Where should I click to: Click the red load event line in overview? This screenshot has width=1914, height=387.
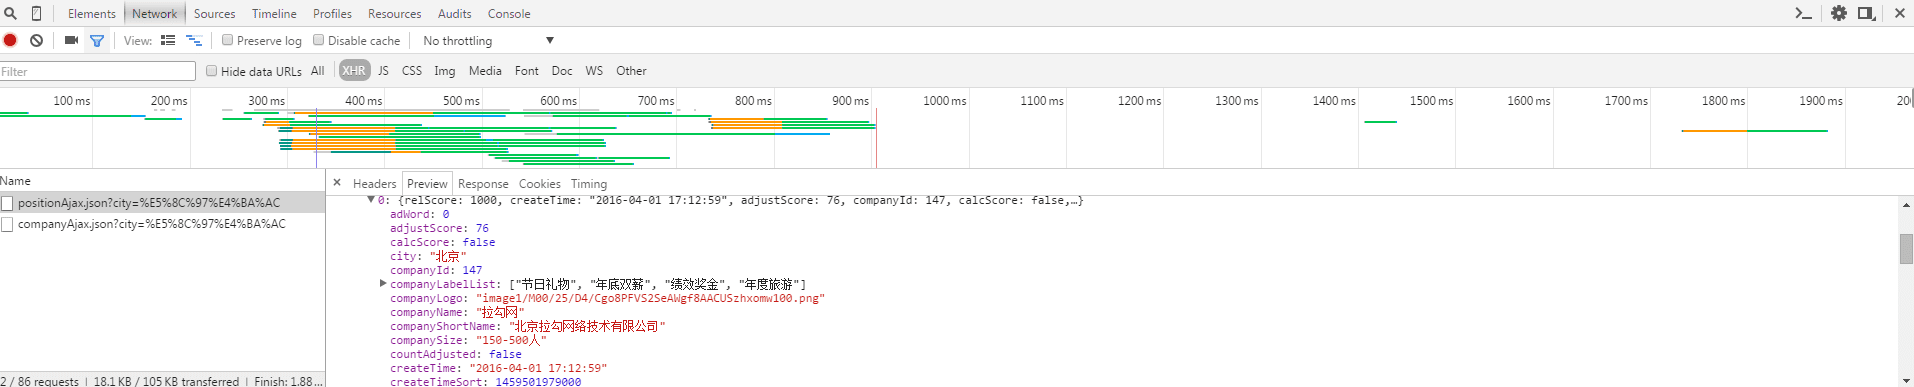point(876,138)
